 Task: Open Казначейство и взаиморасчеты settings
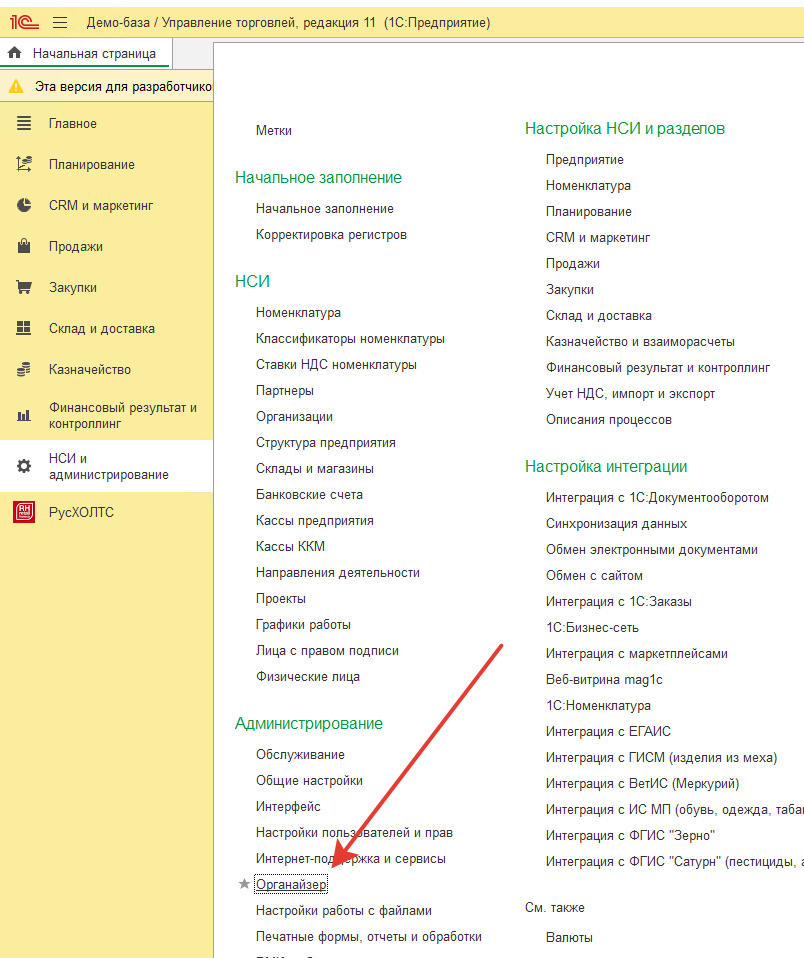[x=640, y=342]
